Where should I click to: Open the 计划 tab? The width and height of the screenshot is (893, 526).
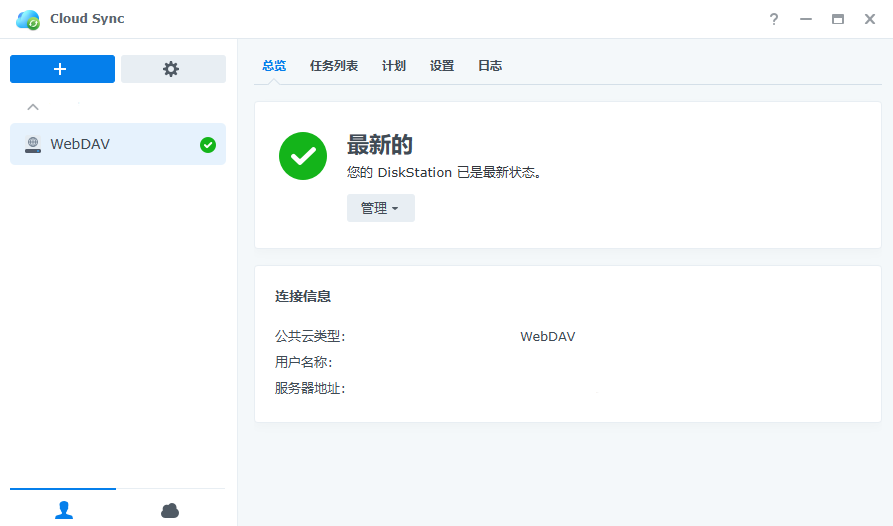pyautogui.click(x=394, y=66)
